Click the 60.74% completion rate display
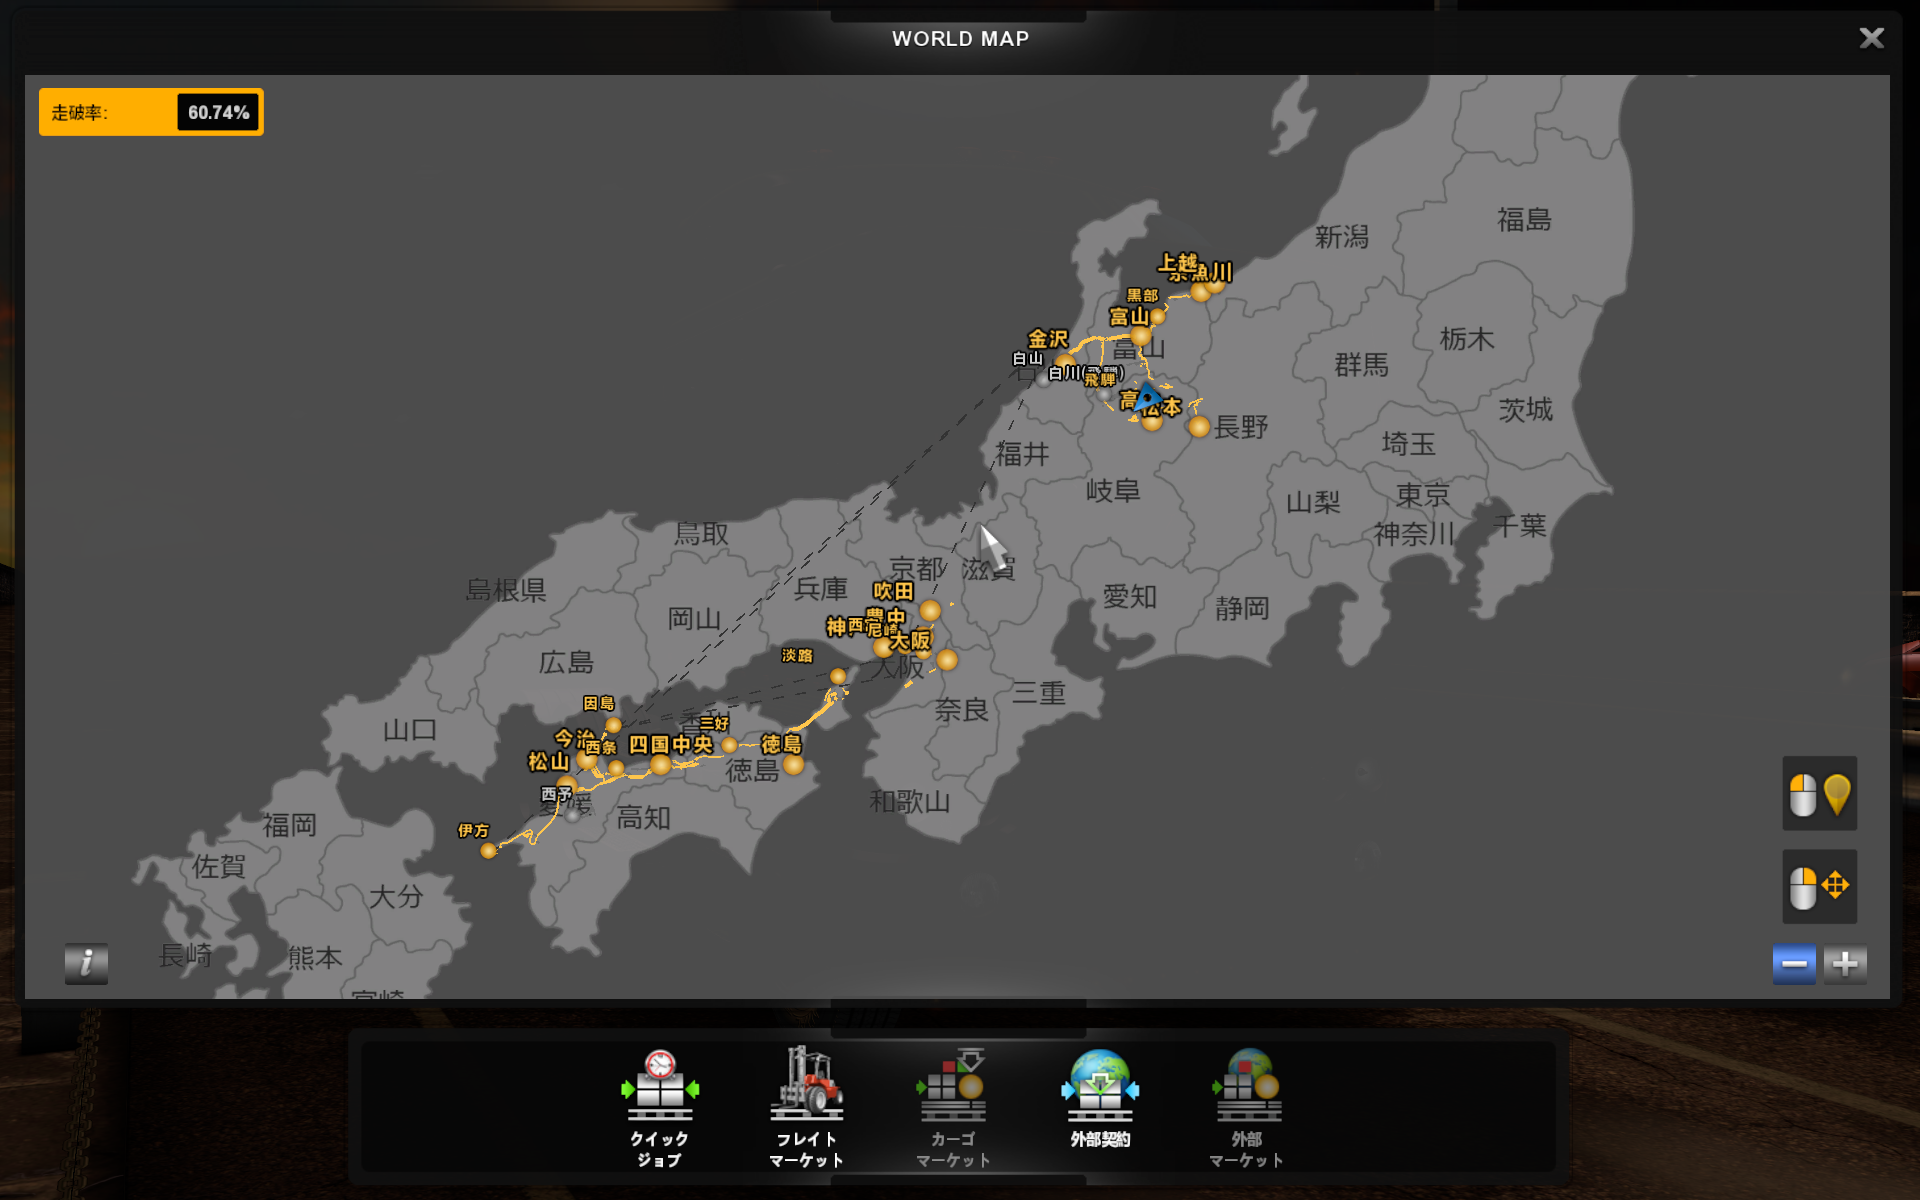Screen dimensions: 1920x1200 coord(216,112)
